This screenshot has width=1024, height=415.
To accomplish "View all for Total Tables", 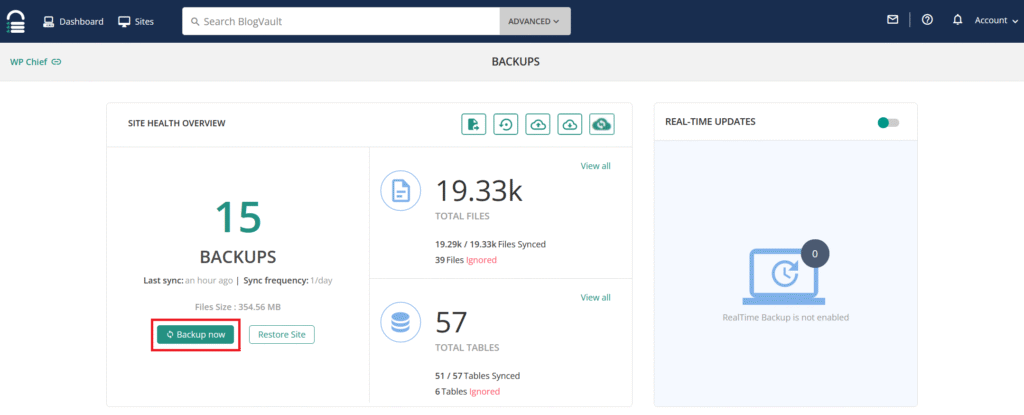I will (x=596, y=297).
